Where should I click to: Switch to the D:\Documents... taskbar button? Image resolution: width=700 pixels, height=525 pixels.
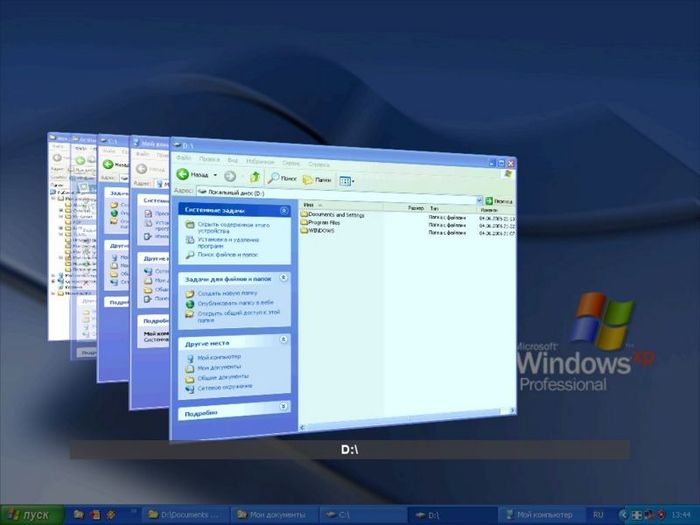[x=185, y=515]
